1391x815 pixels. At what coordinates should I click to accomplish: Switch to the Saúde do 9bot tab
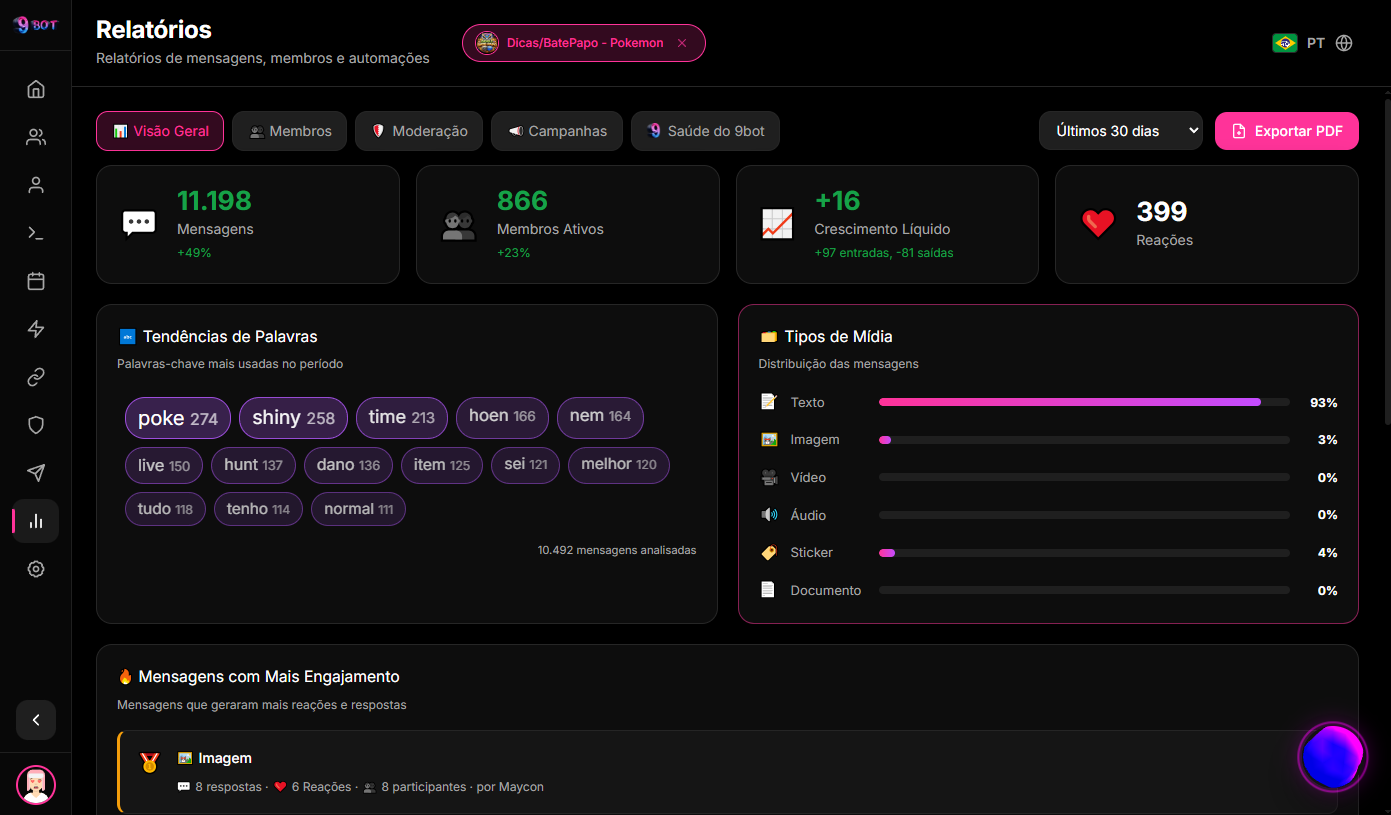(x=705, y=131)
